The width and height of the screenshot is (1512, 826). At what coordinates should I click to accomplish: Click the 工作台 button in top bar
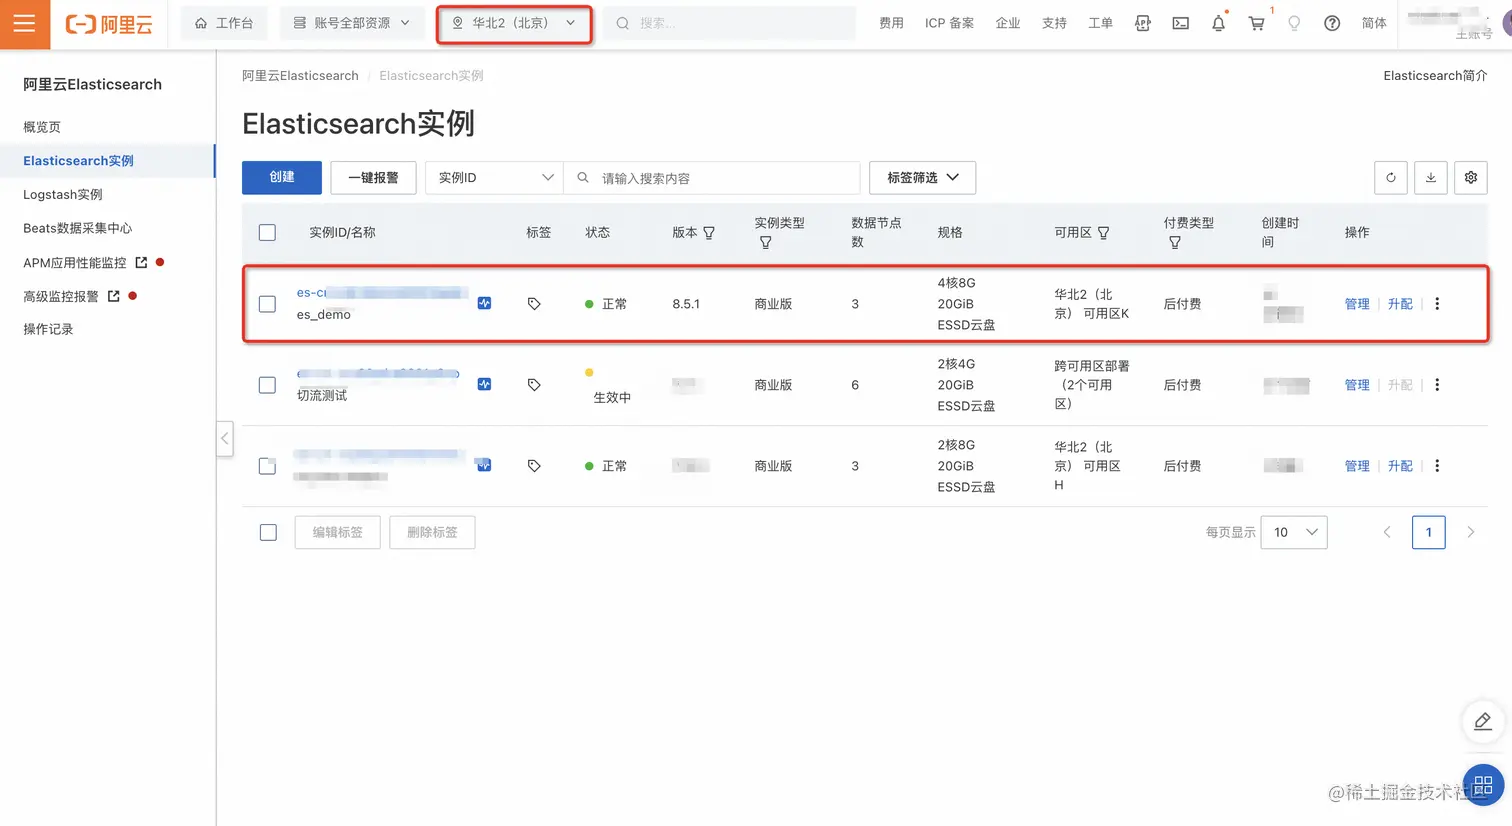224,23
